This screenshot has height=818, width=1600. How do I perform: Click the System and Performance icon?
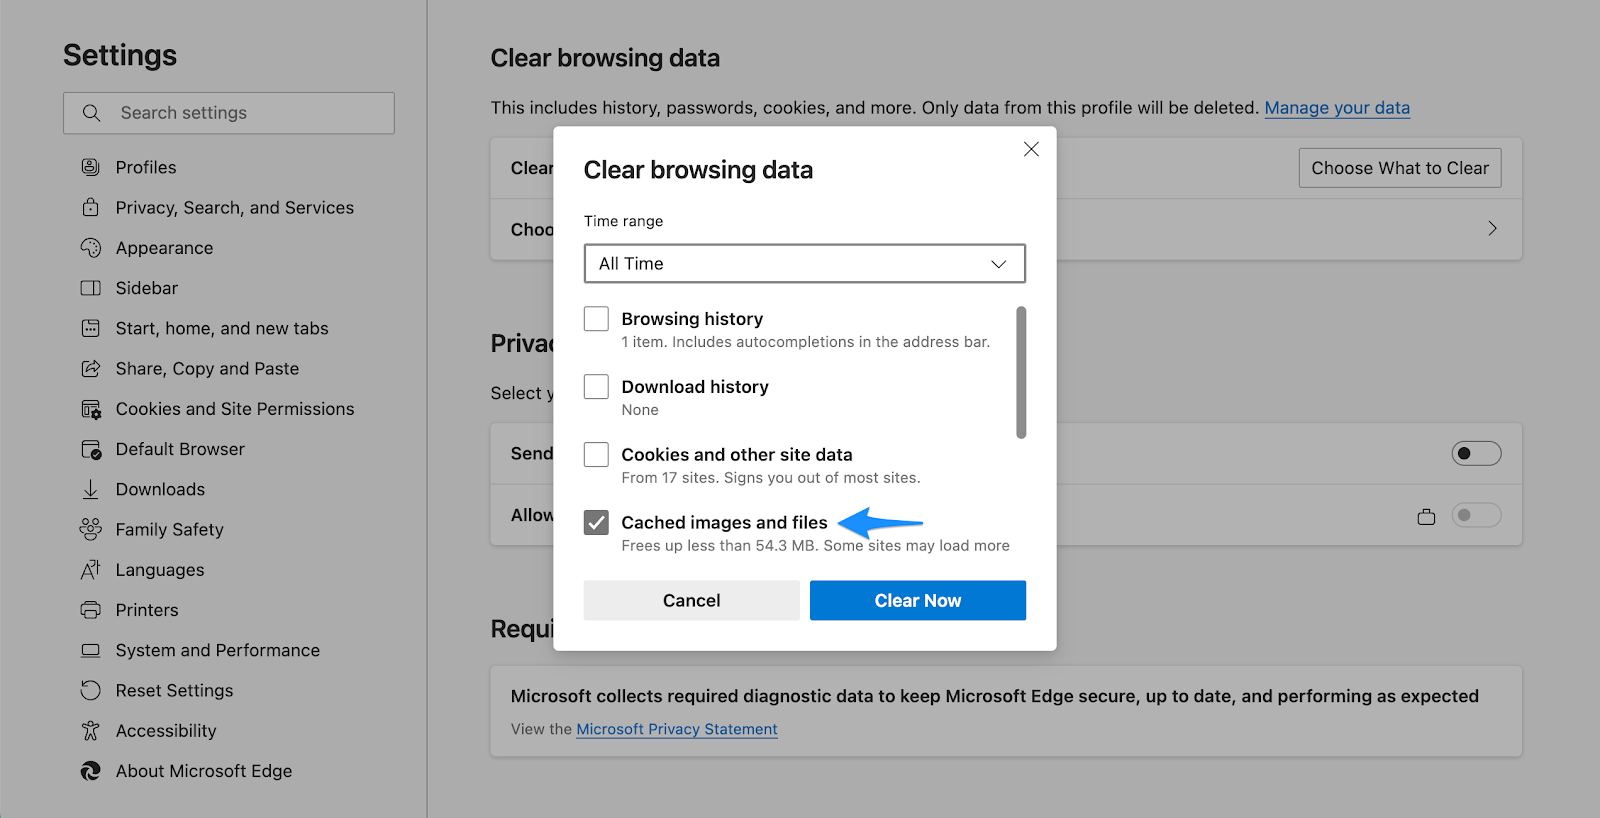tap(90, 650)
